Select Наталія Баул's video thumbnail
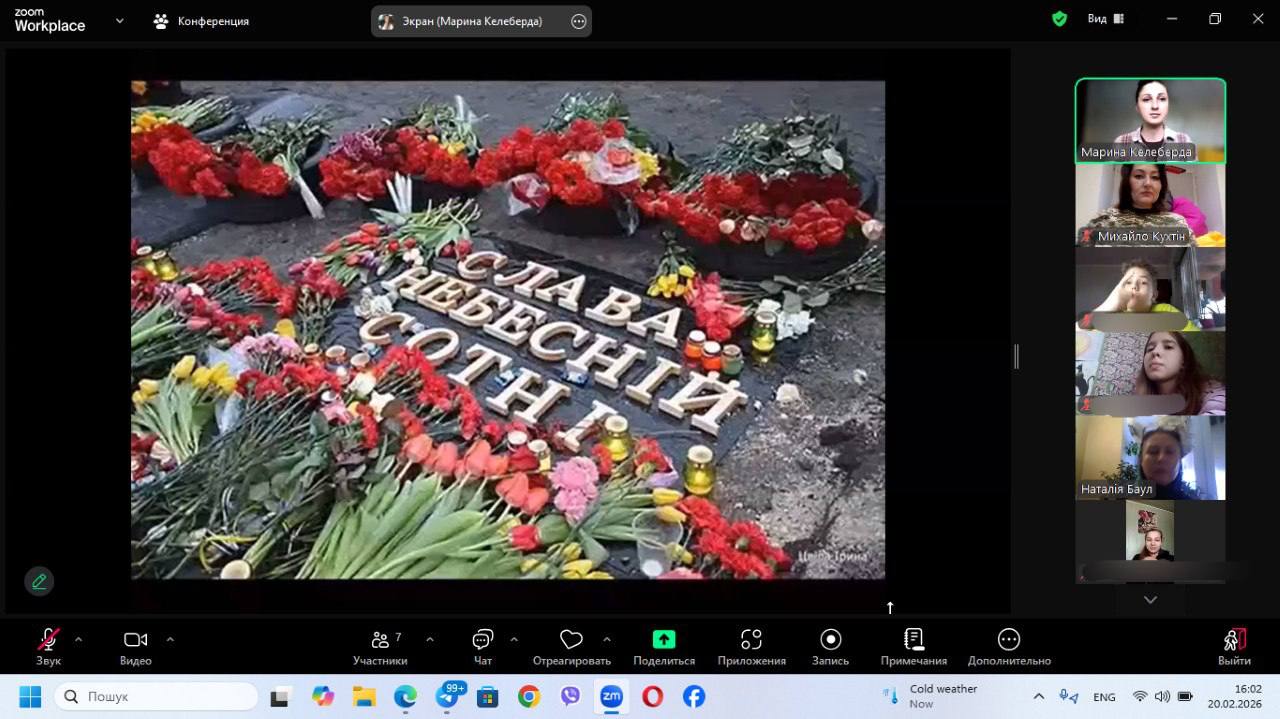1280x719 pixels. point(1150,457)
